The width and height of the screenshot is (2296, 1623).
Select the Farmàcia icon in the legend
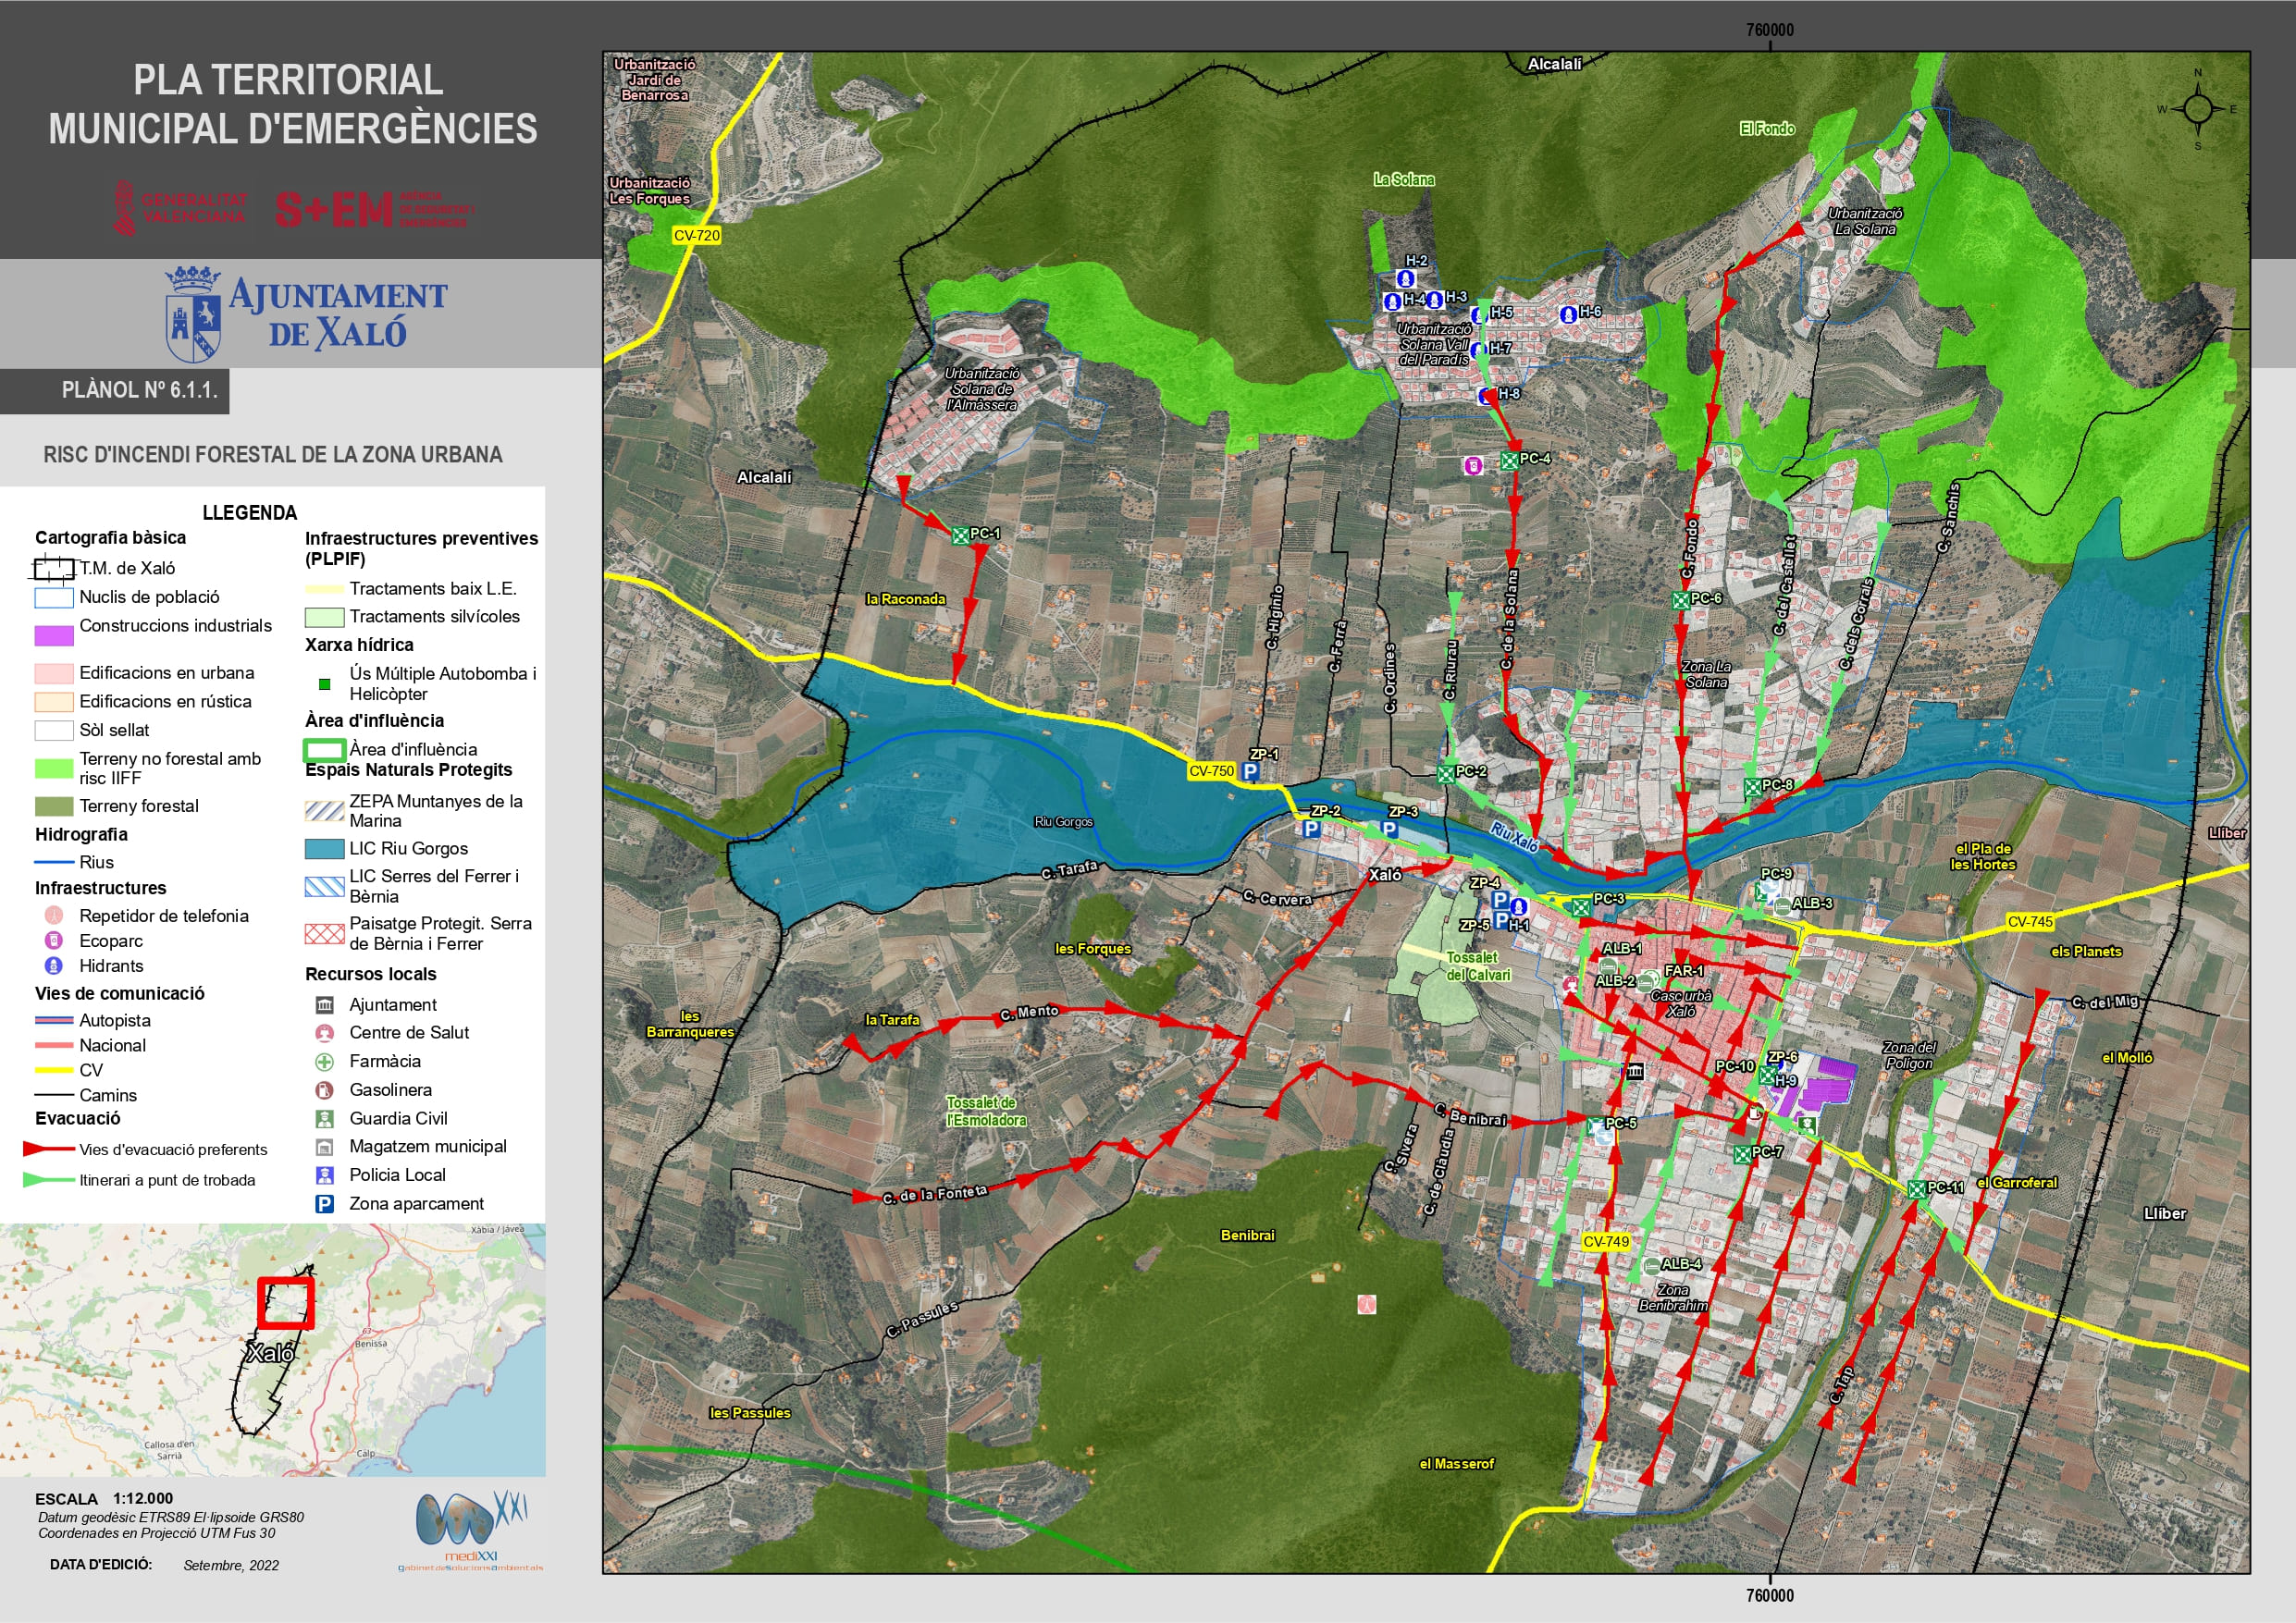(324, 1061)
